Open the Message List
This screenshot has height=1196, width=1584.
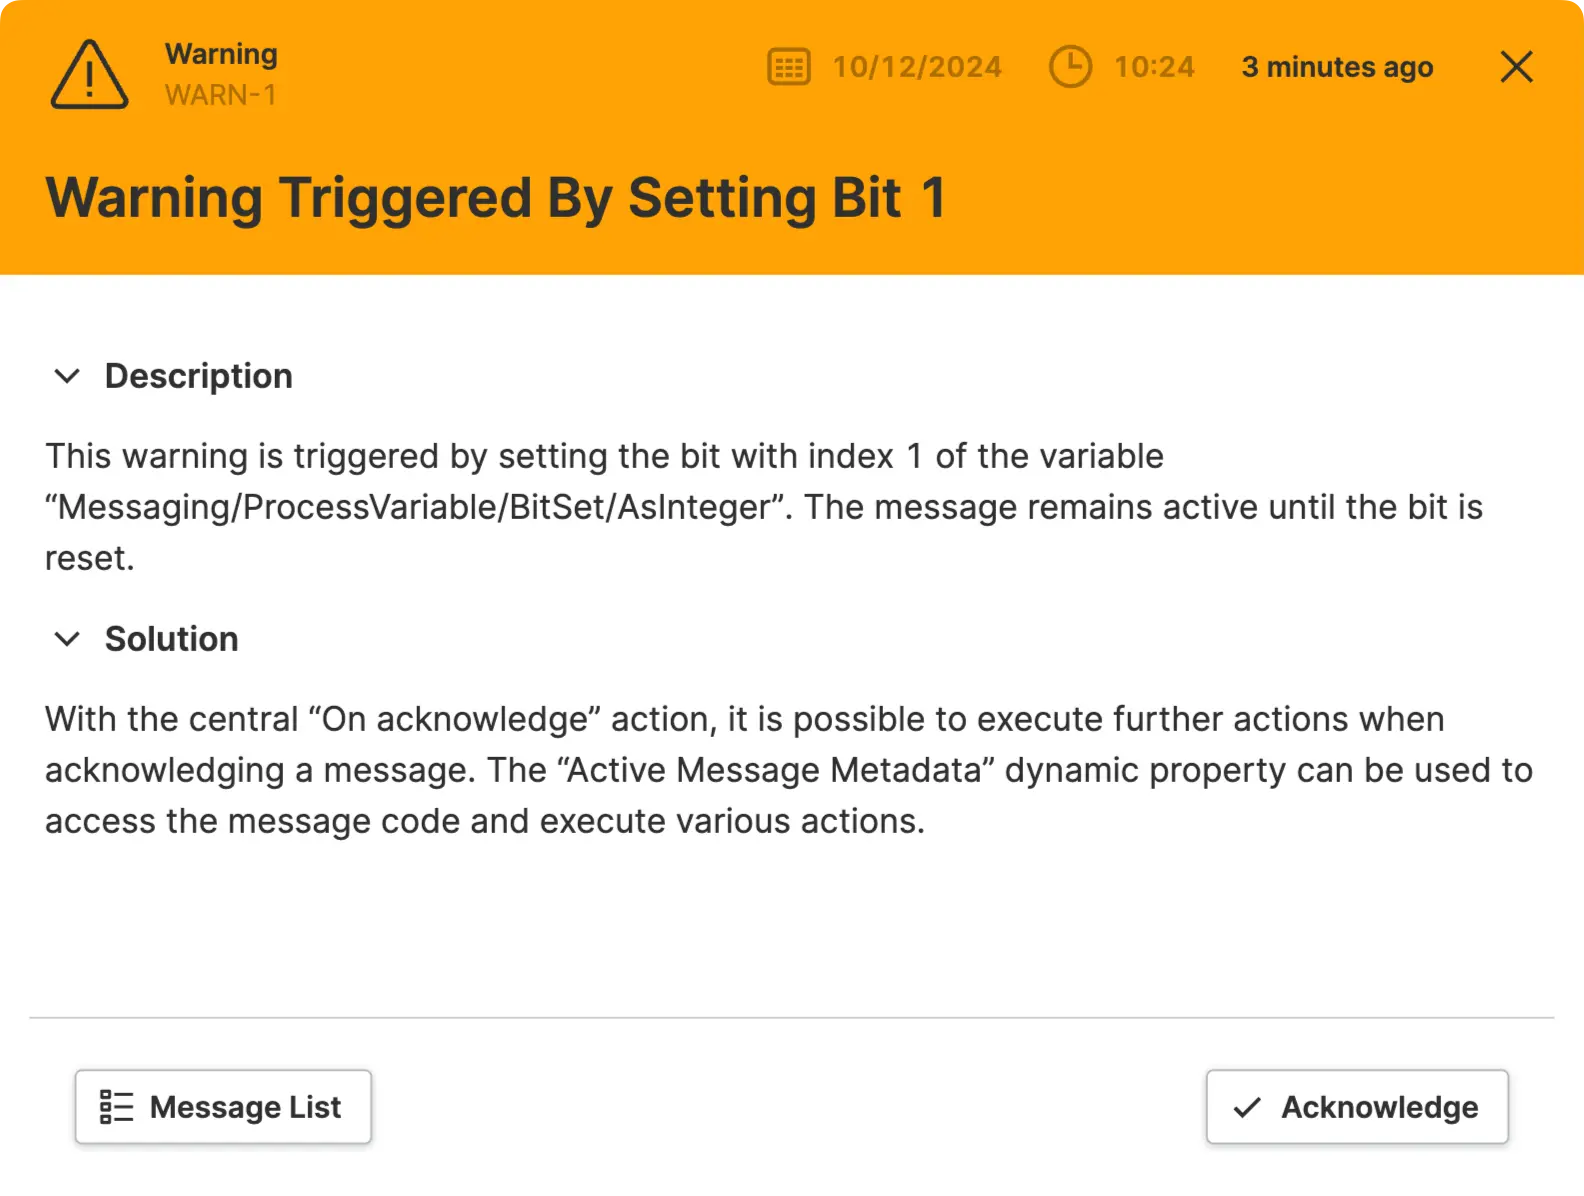click(x=223, y=1107)
